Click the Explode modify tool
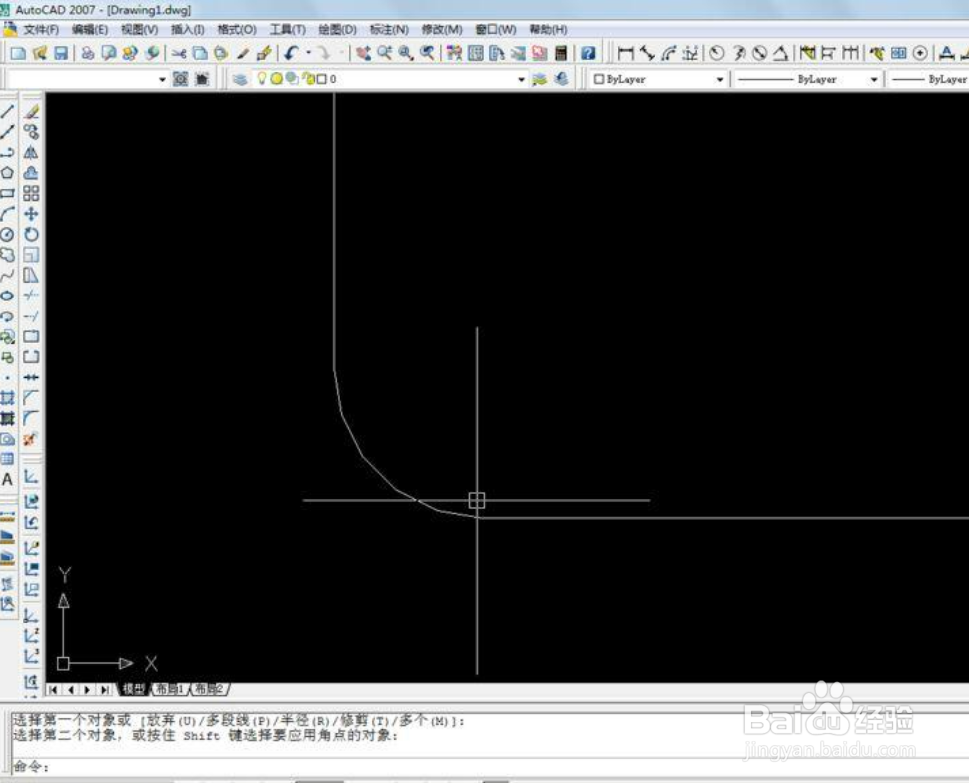 (31, 439)
